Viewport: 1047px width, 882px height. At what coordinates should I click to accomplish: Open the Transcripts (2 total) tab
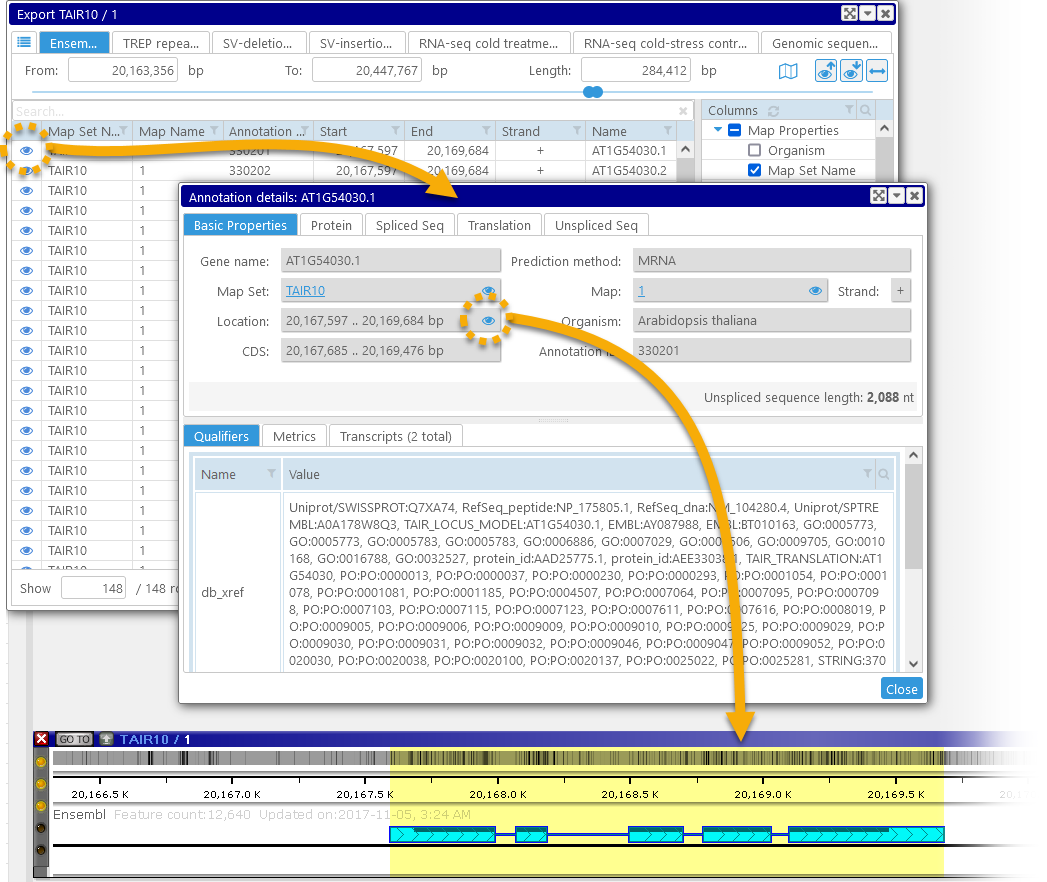[395, 436]
